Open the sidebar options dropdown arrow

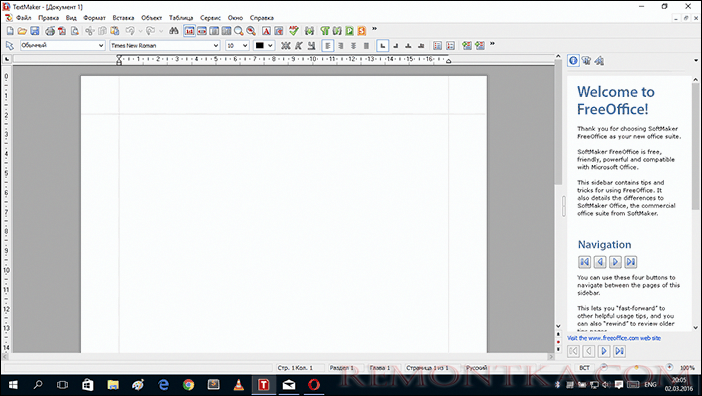pyautogui.click(x=696, y=60)
